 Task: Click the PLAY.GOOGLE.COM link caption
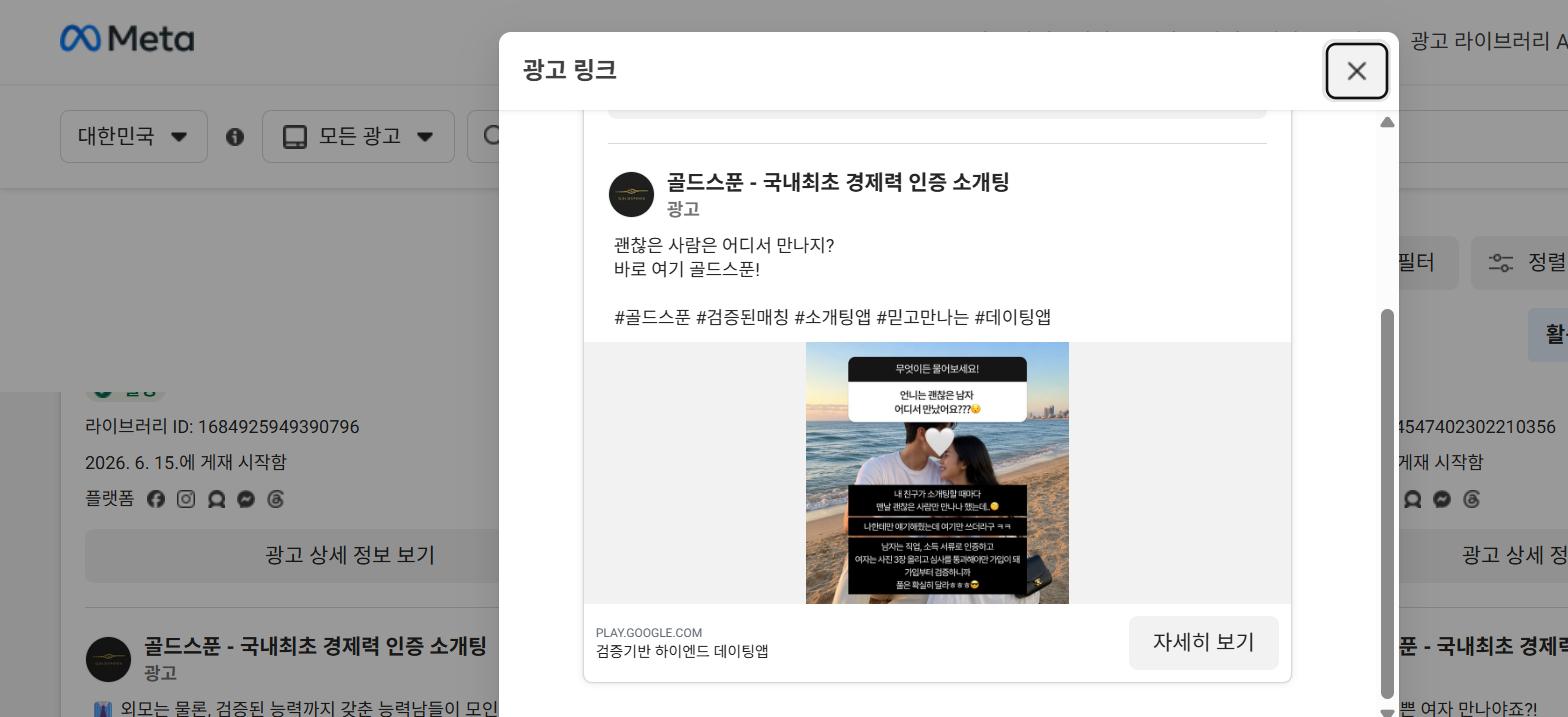point(649,633)
